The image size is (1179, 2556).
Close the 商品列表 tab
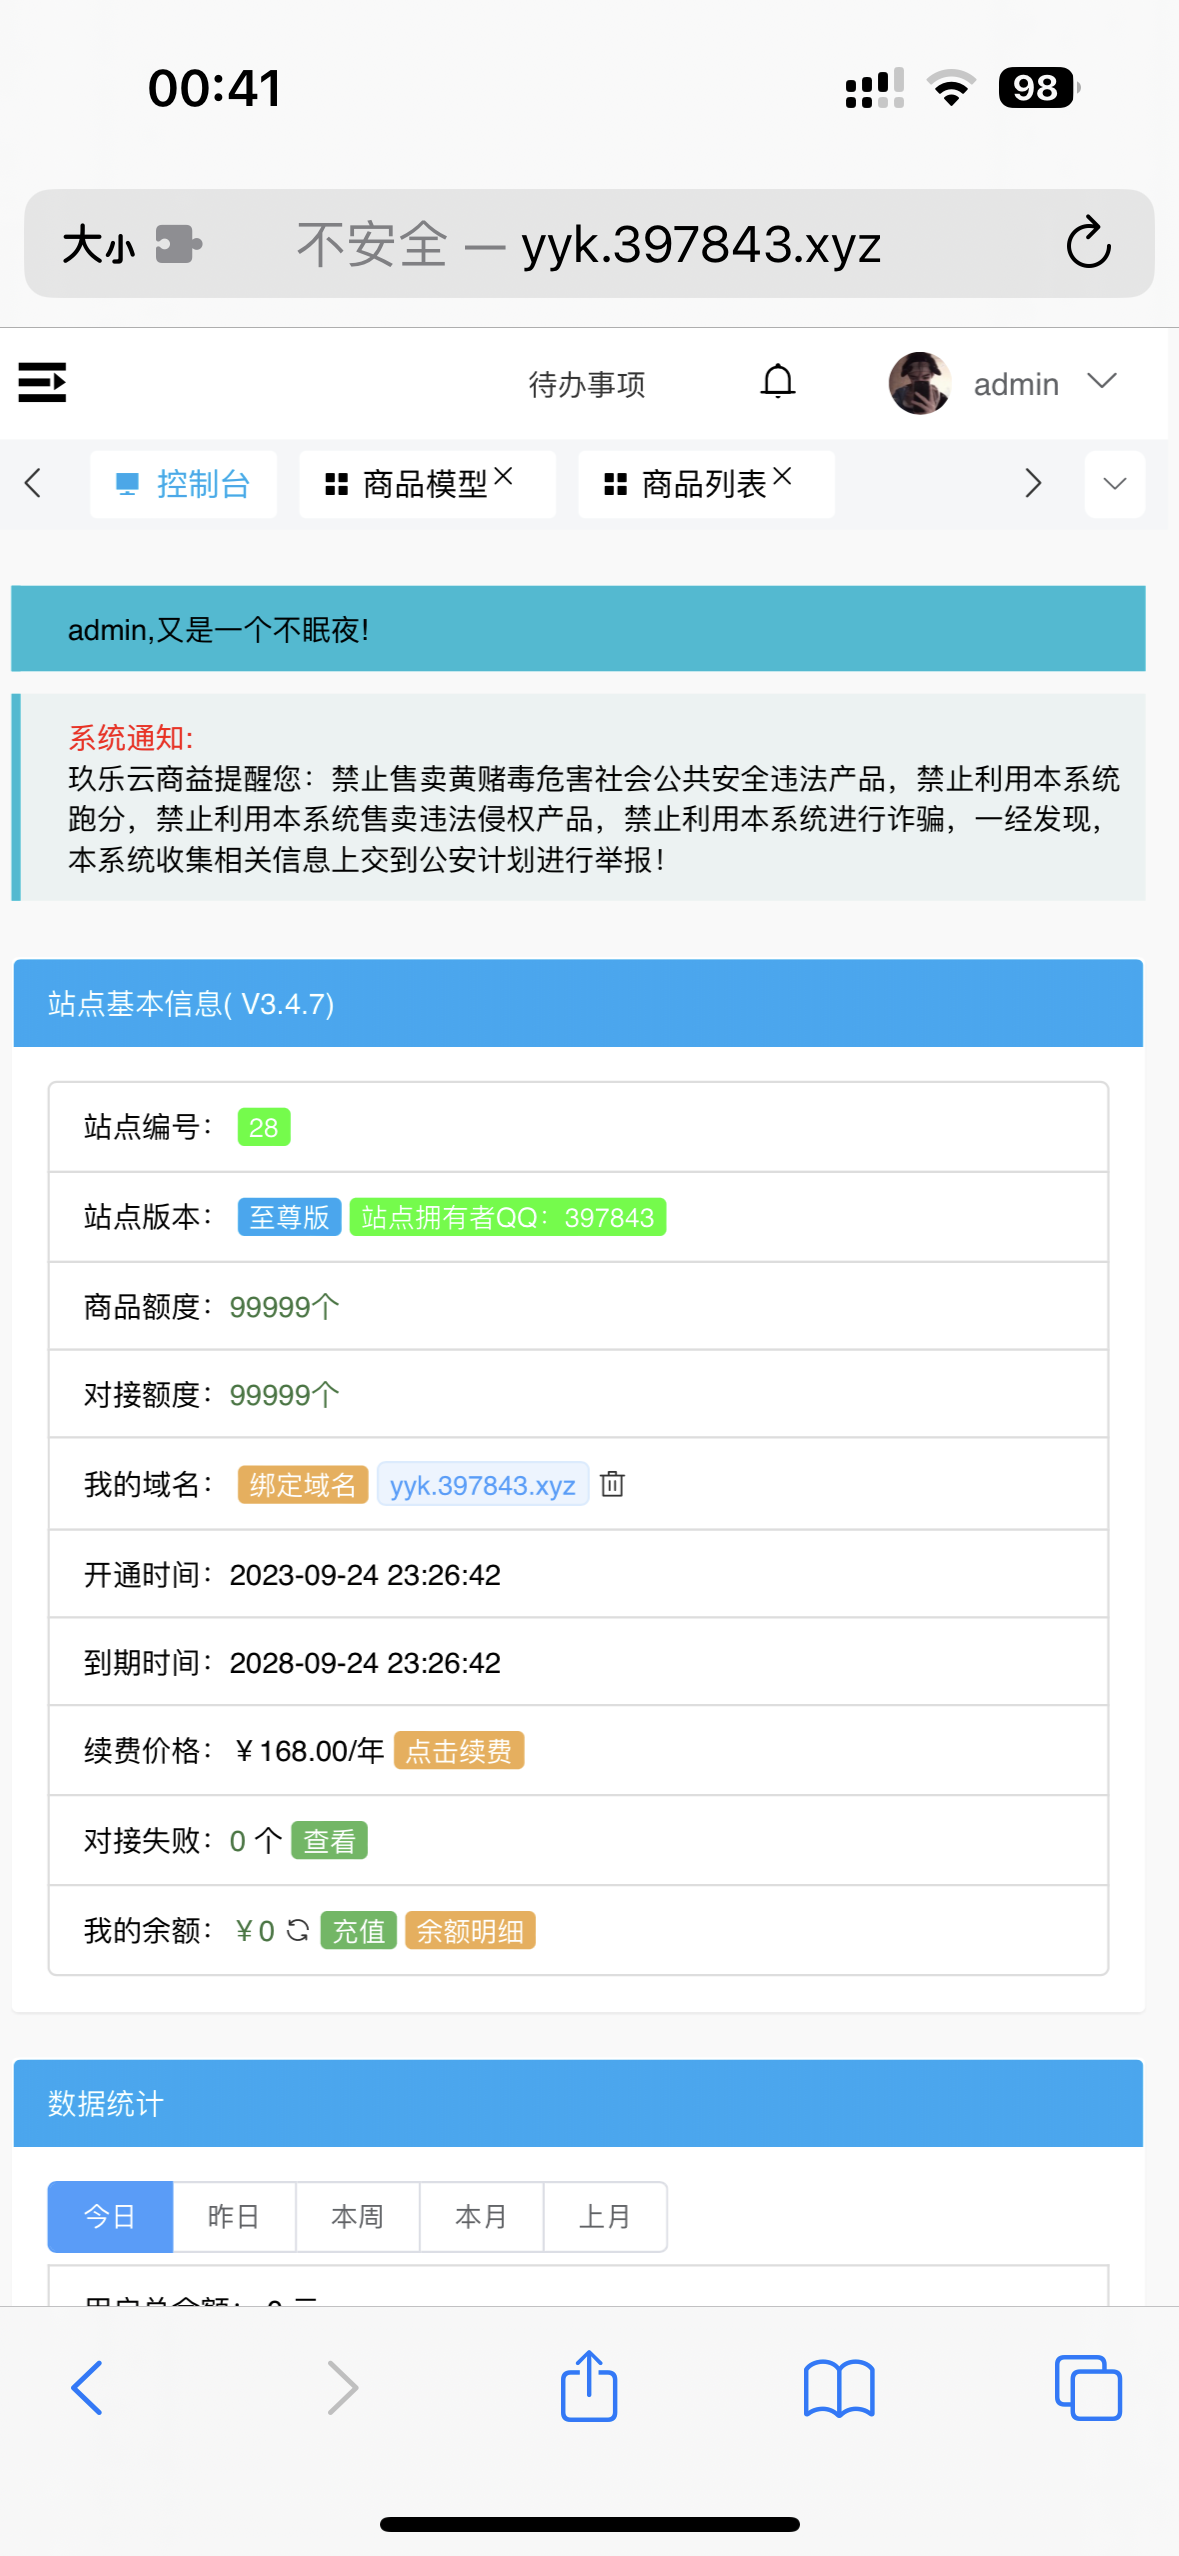(782, 477)
